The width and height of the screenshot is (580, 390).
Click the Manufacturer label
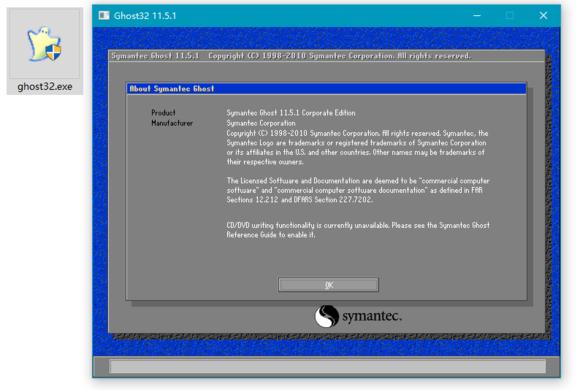(x=172, y=123)
